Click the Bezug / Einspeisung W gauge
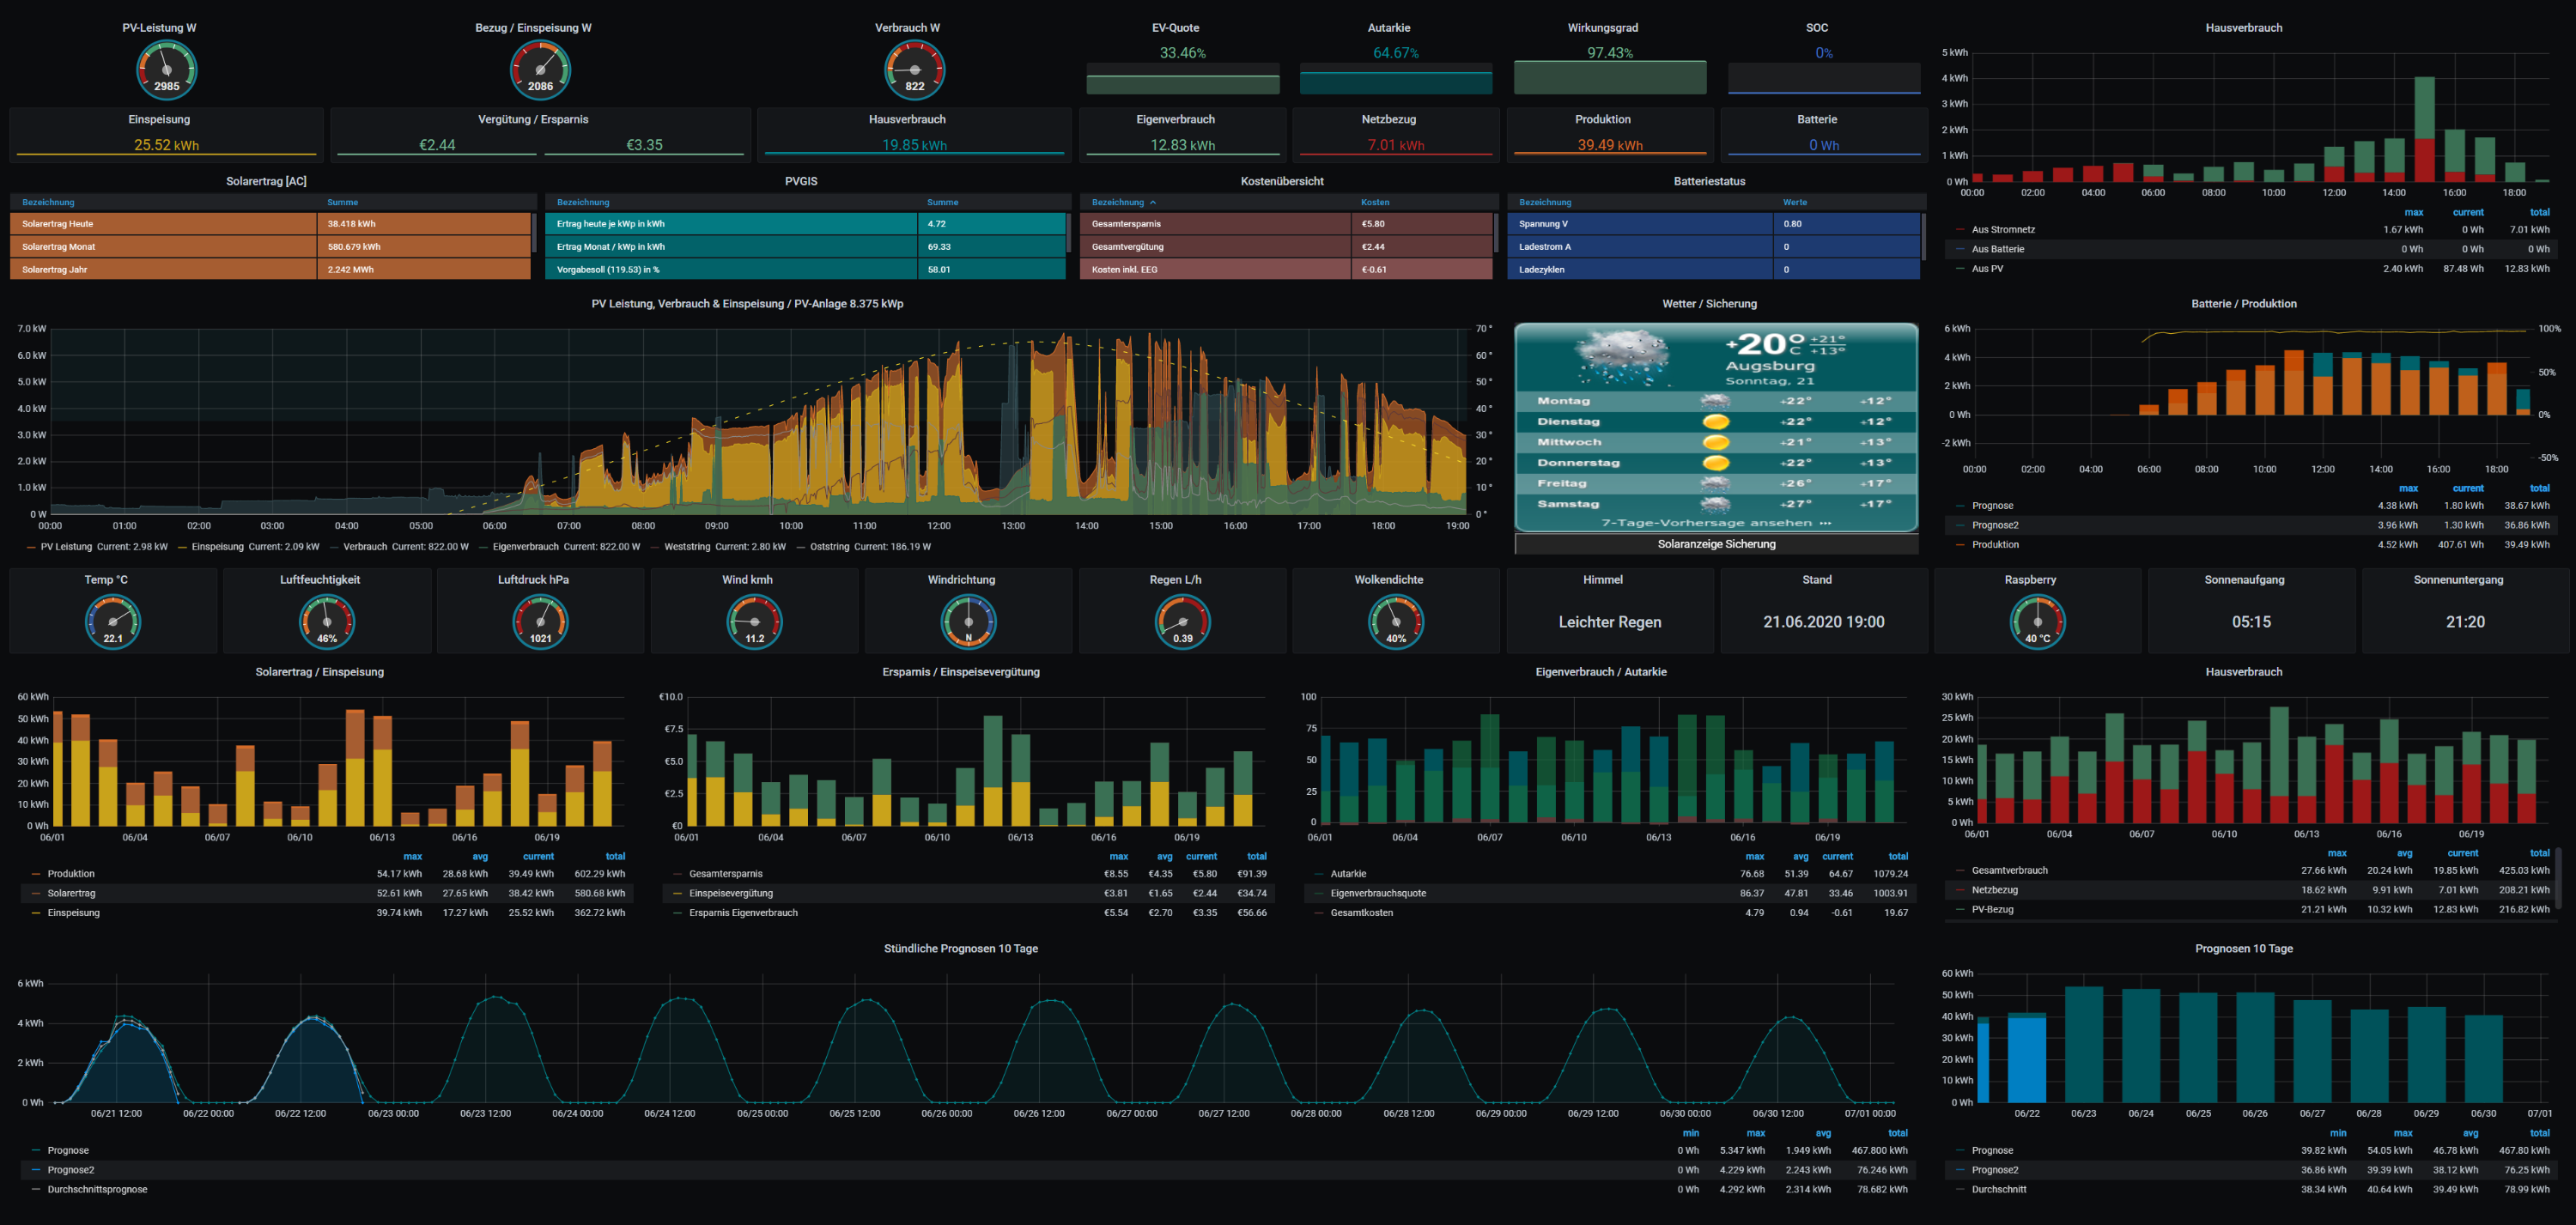This screenshot has height=1225, width=2576. pyautogui.click(x=540, y=70)
